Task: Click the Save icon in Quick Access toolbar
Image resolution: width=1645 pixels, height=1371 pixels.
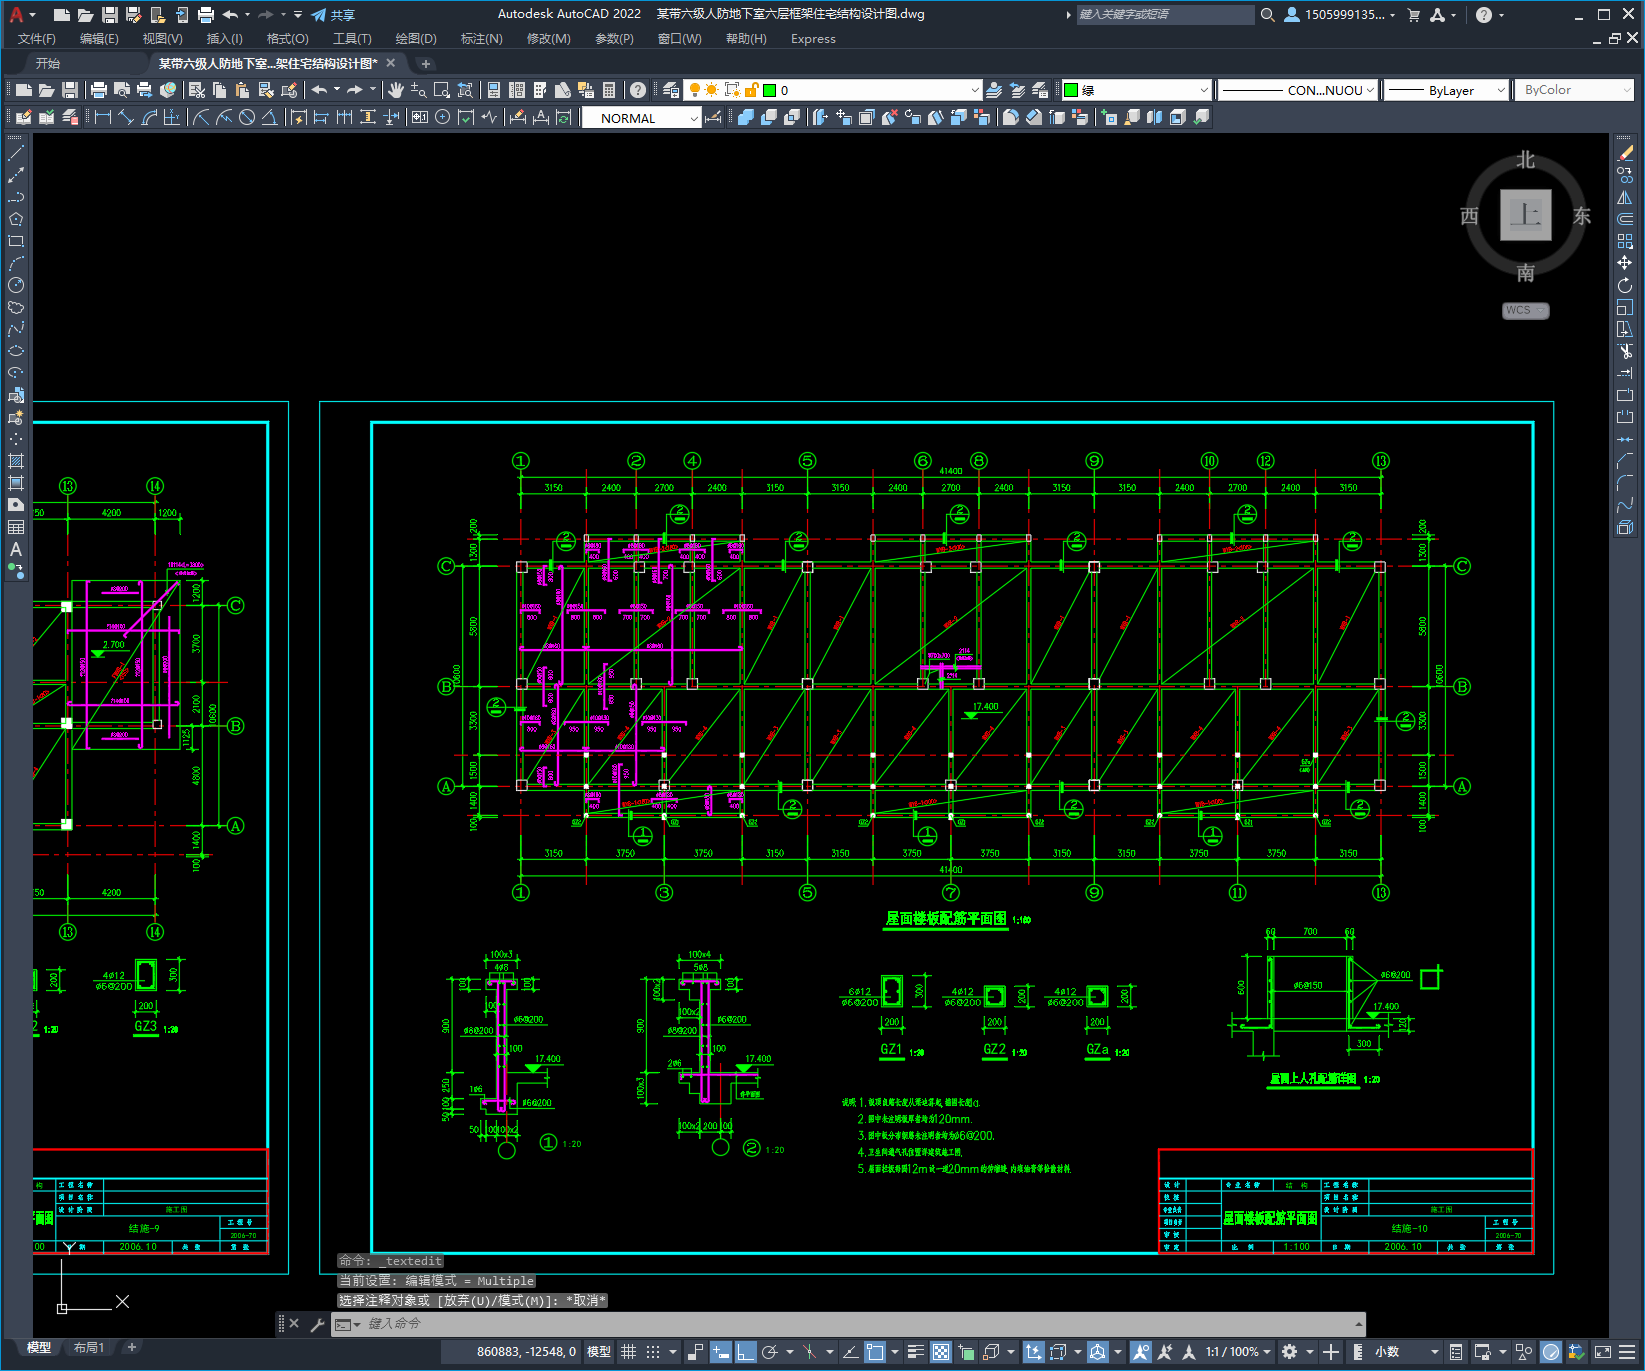Action: coord(110,15)
